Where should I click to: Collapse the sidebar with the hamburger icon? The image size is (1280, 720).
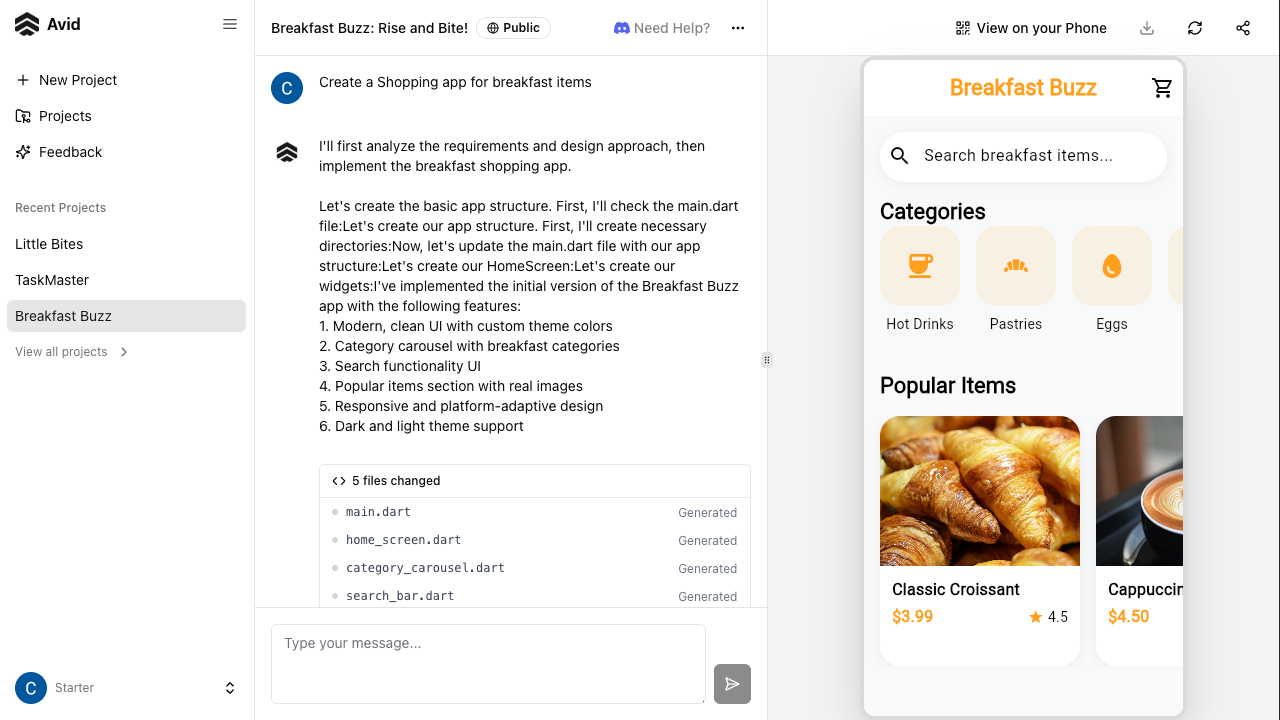(x=230, y=24)
